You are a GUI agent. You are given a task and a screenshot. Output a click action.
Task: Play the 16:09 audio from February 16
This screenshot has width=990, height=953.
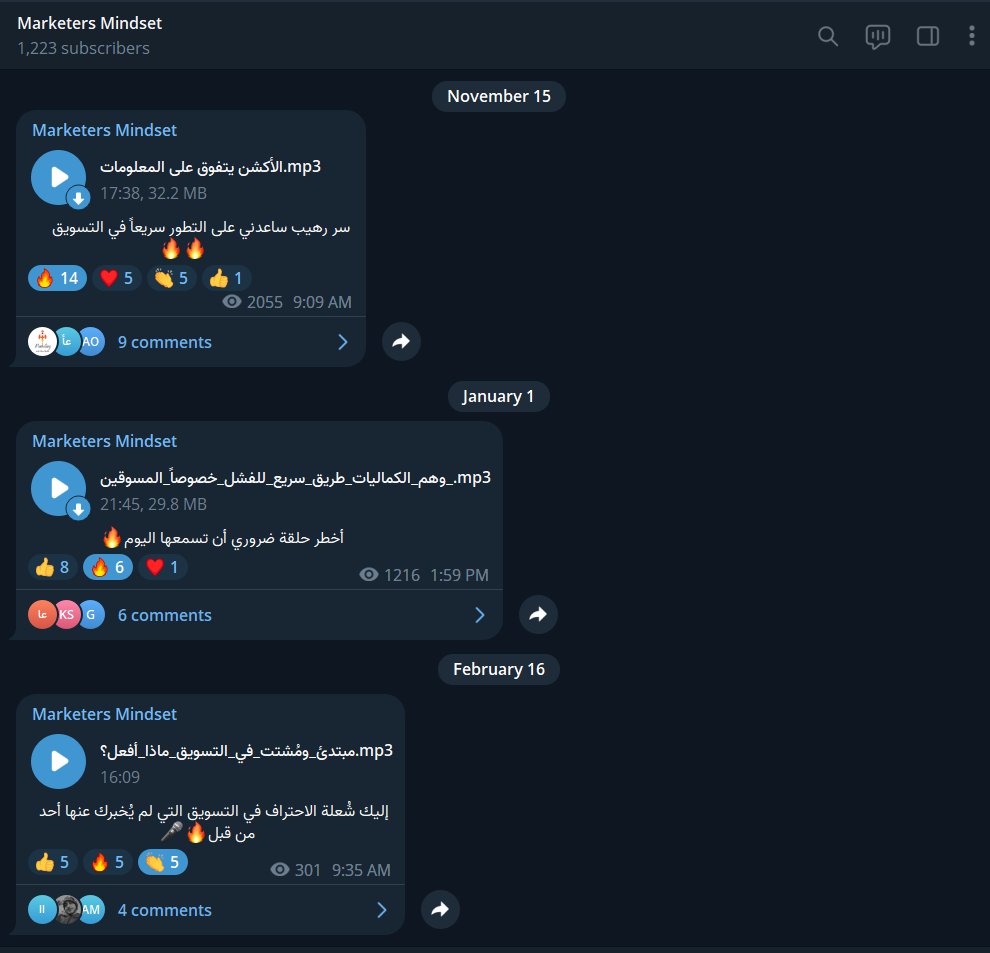58,761
